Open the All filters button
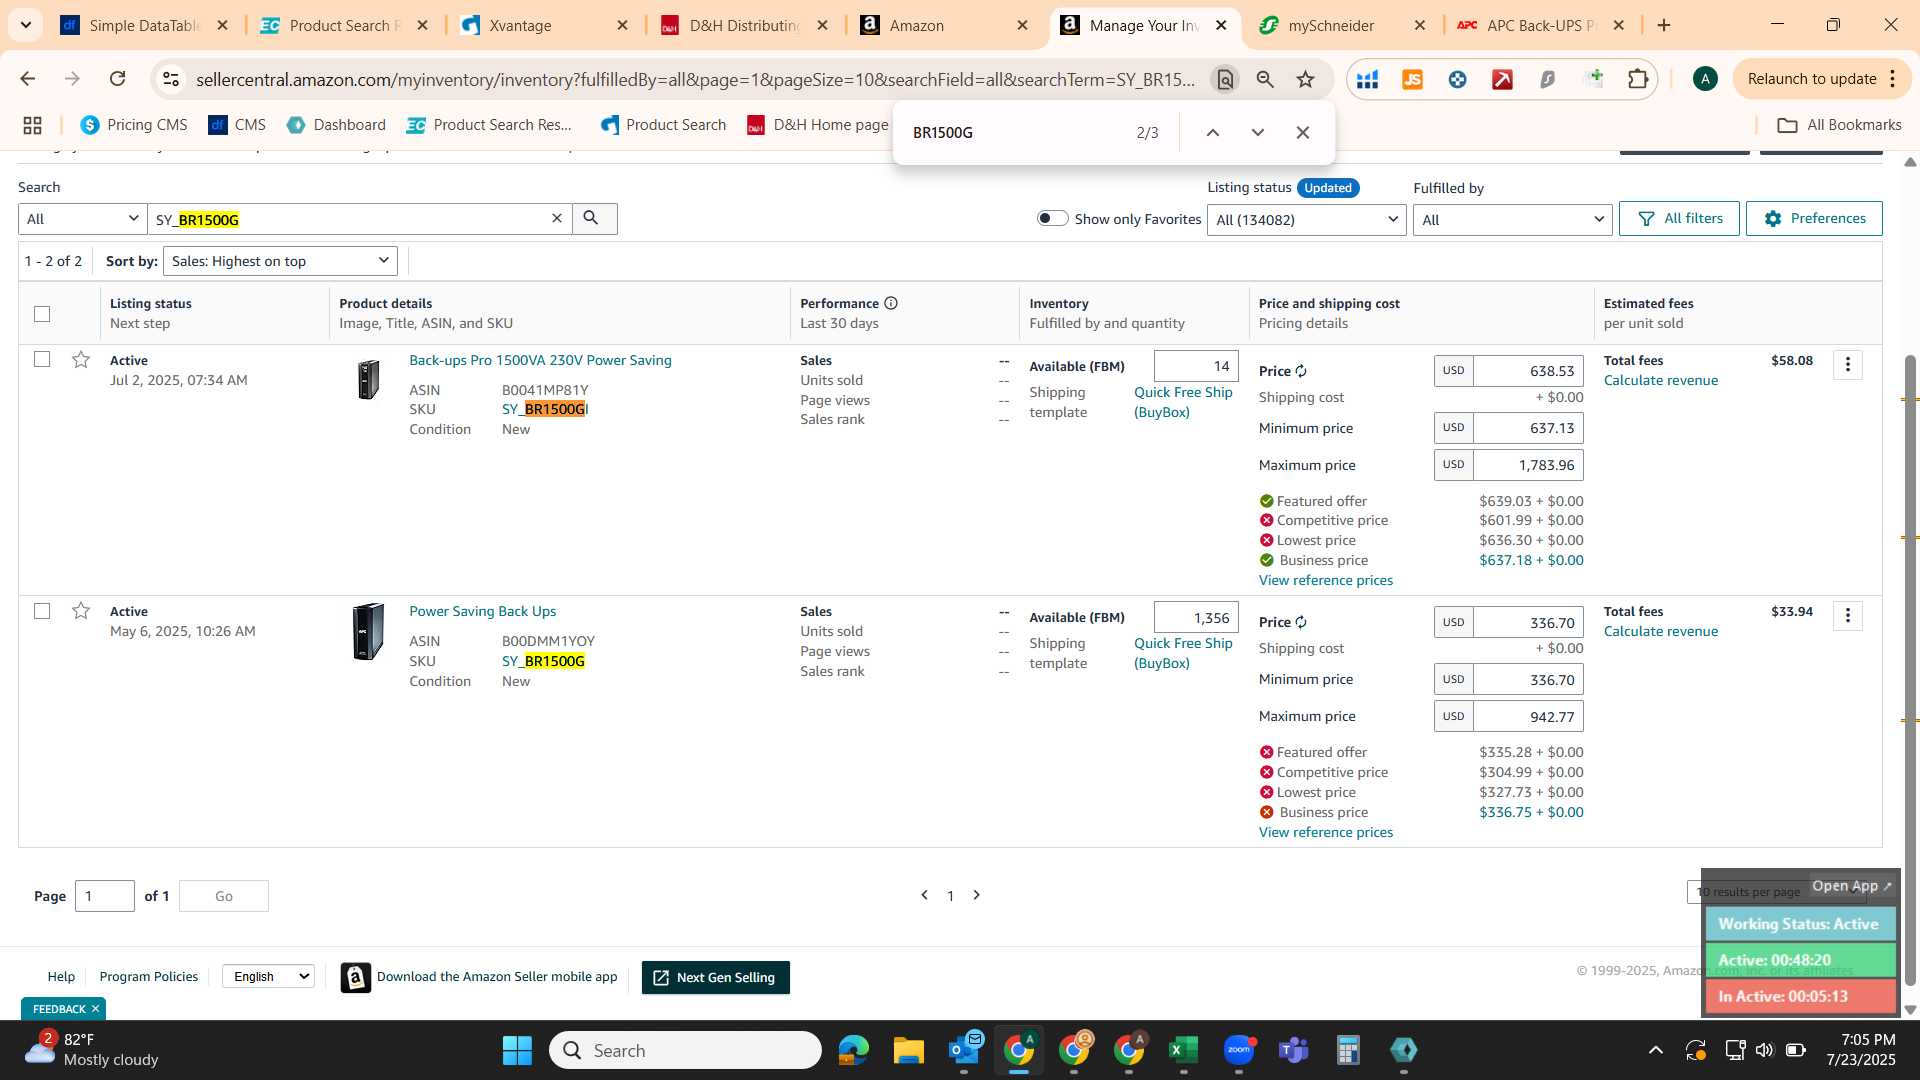The image size is (1920, 1080). click(1679, 218)
